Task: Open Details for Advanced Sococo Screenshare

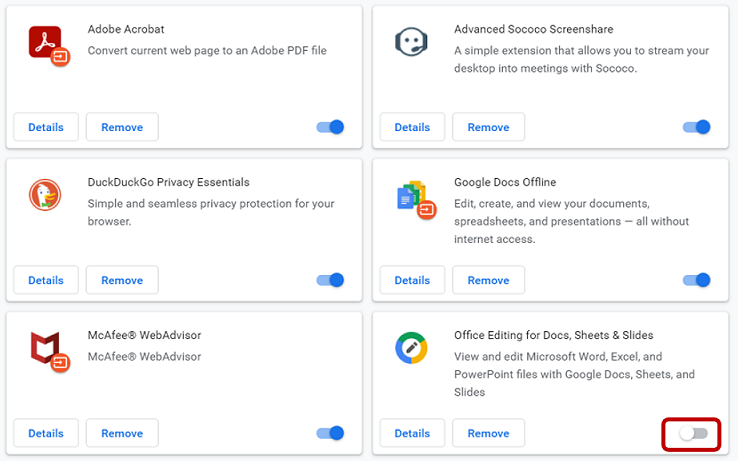Action: pos(412,127)
